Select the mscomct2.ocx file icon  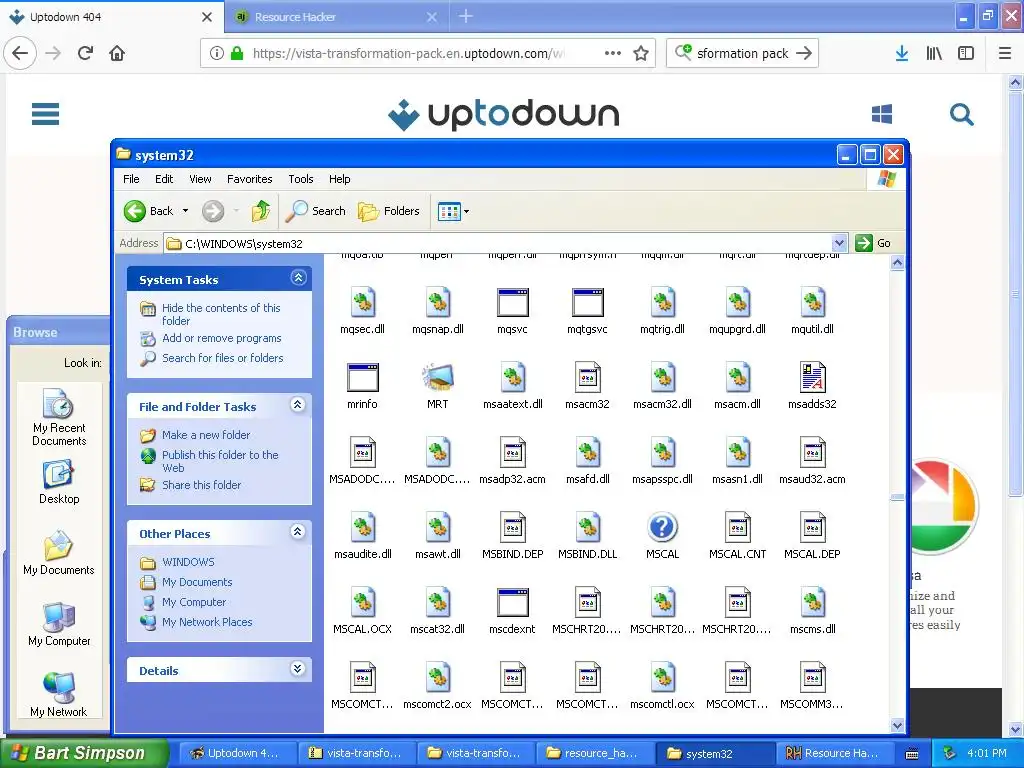[438, 678]
